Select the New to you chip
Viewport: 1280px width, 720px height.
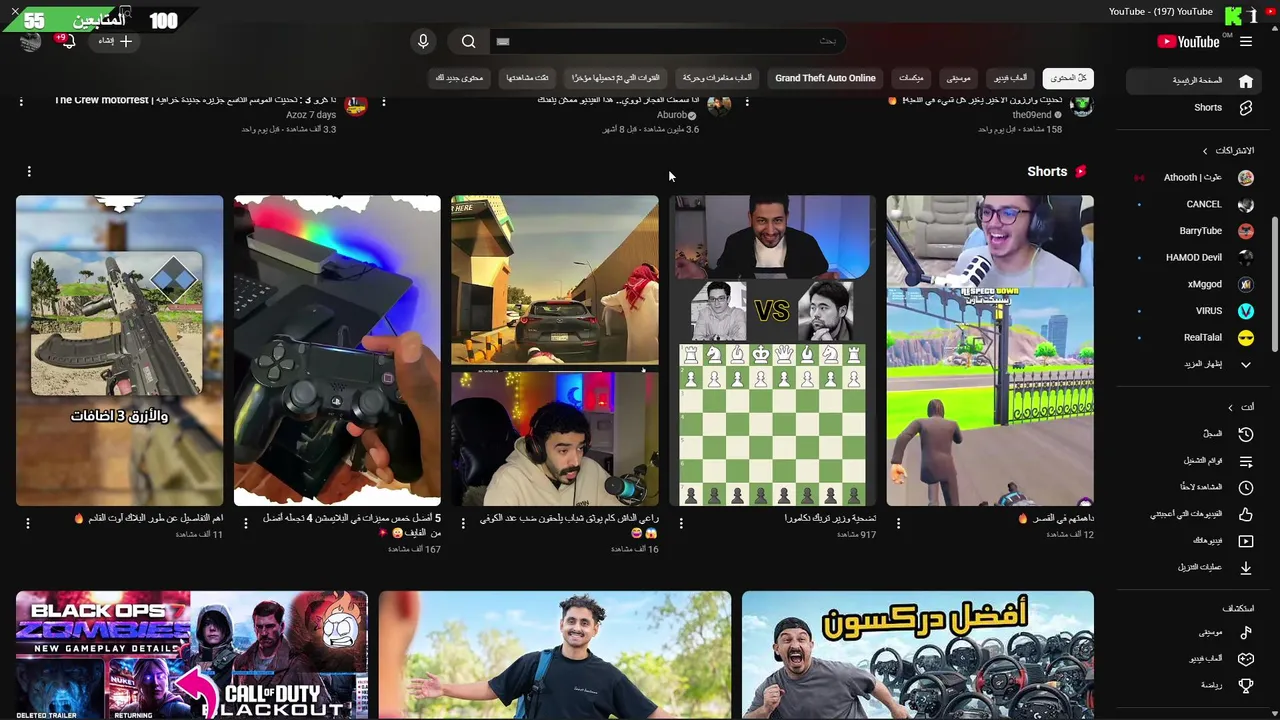[459, 78]
